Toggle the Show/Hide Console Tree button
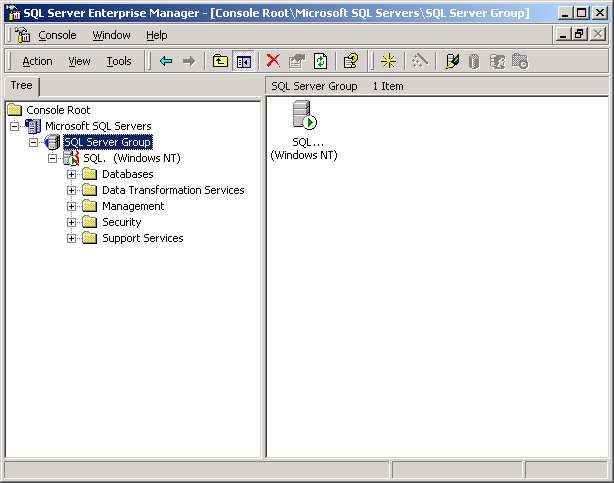Viewport: 614px width, 483px height. (x=243, y=61)
